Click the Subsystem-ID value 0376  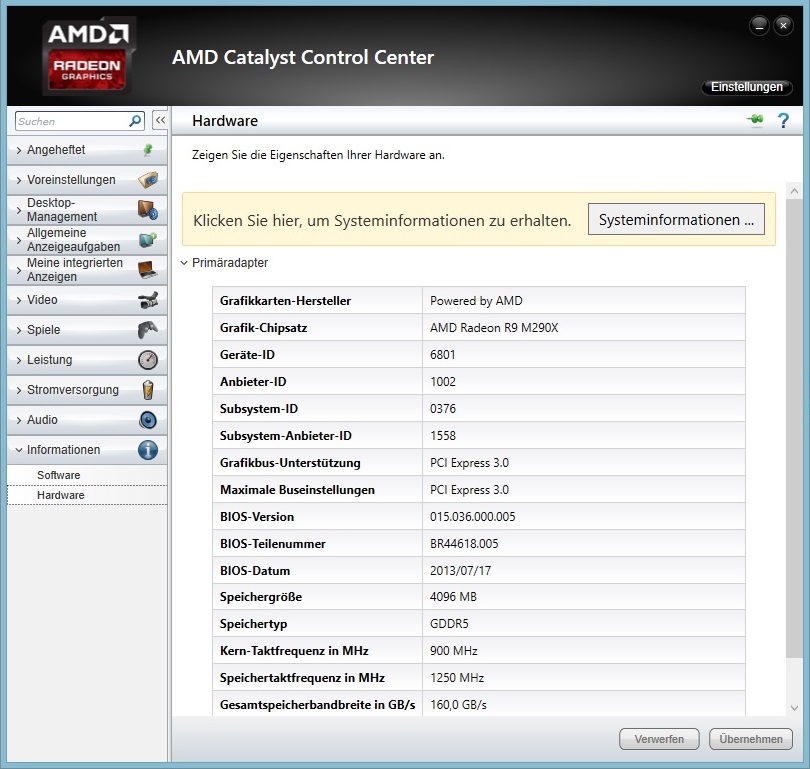(x=443, y=409)
